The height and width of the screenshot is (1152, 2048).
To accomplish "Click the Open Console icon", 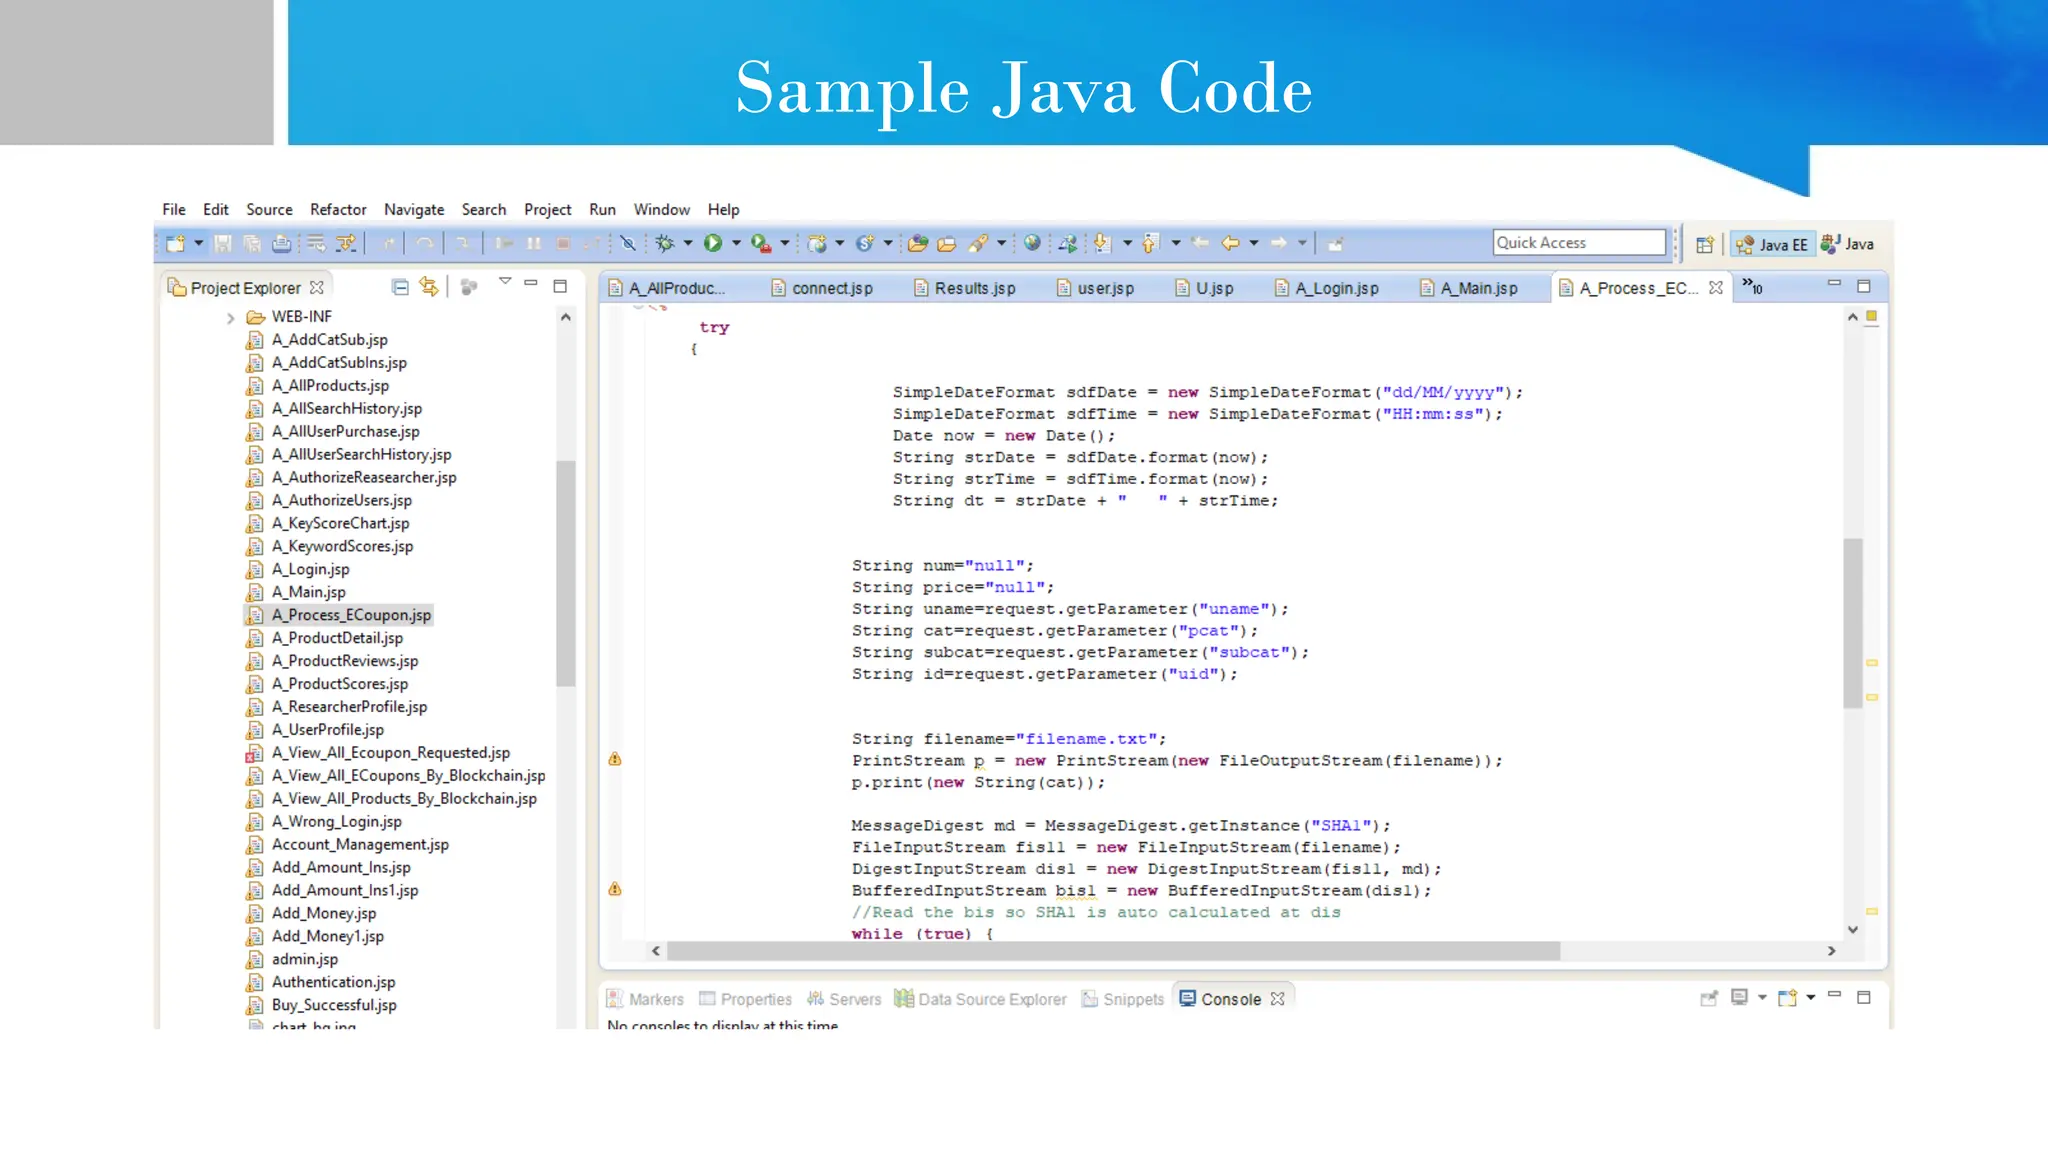I will [x=1788, y=998].
